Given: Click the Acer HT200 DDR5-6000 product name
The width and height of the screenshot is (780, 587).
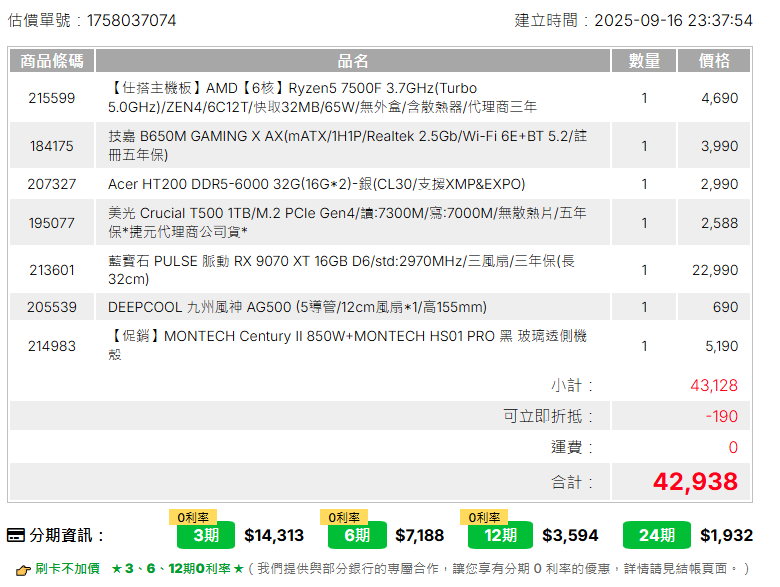Looking at the screenshot, I should point(316,184).
